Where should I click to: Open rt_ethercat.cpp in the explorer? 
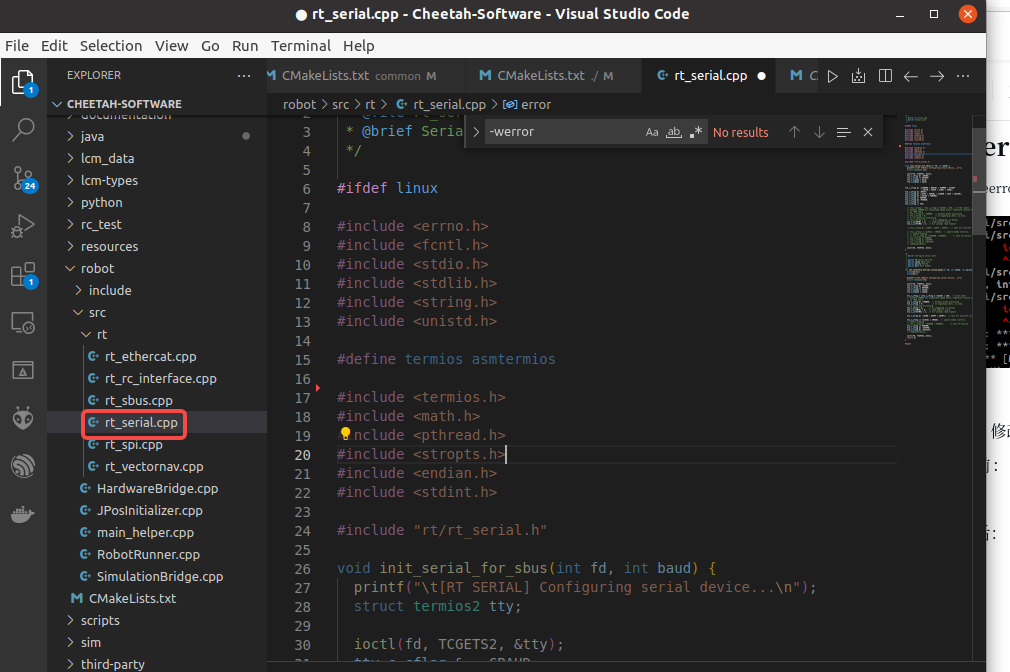150,356
